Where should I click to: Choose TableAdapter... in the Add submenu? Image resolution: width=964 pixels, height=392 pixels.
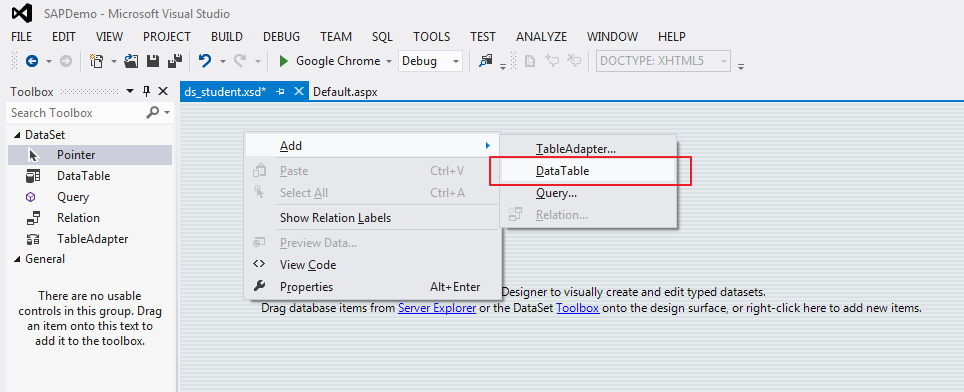coord(589,149)
